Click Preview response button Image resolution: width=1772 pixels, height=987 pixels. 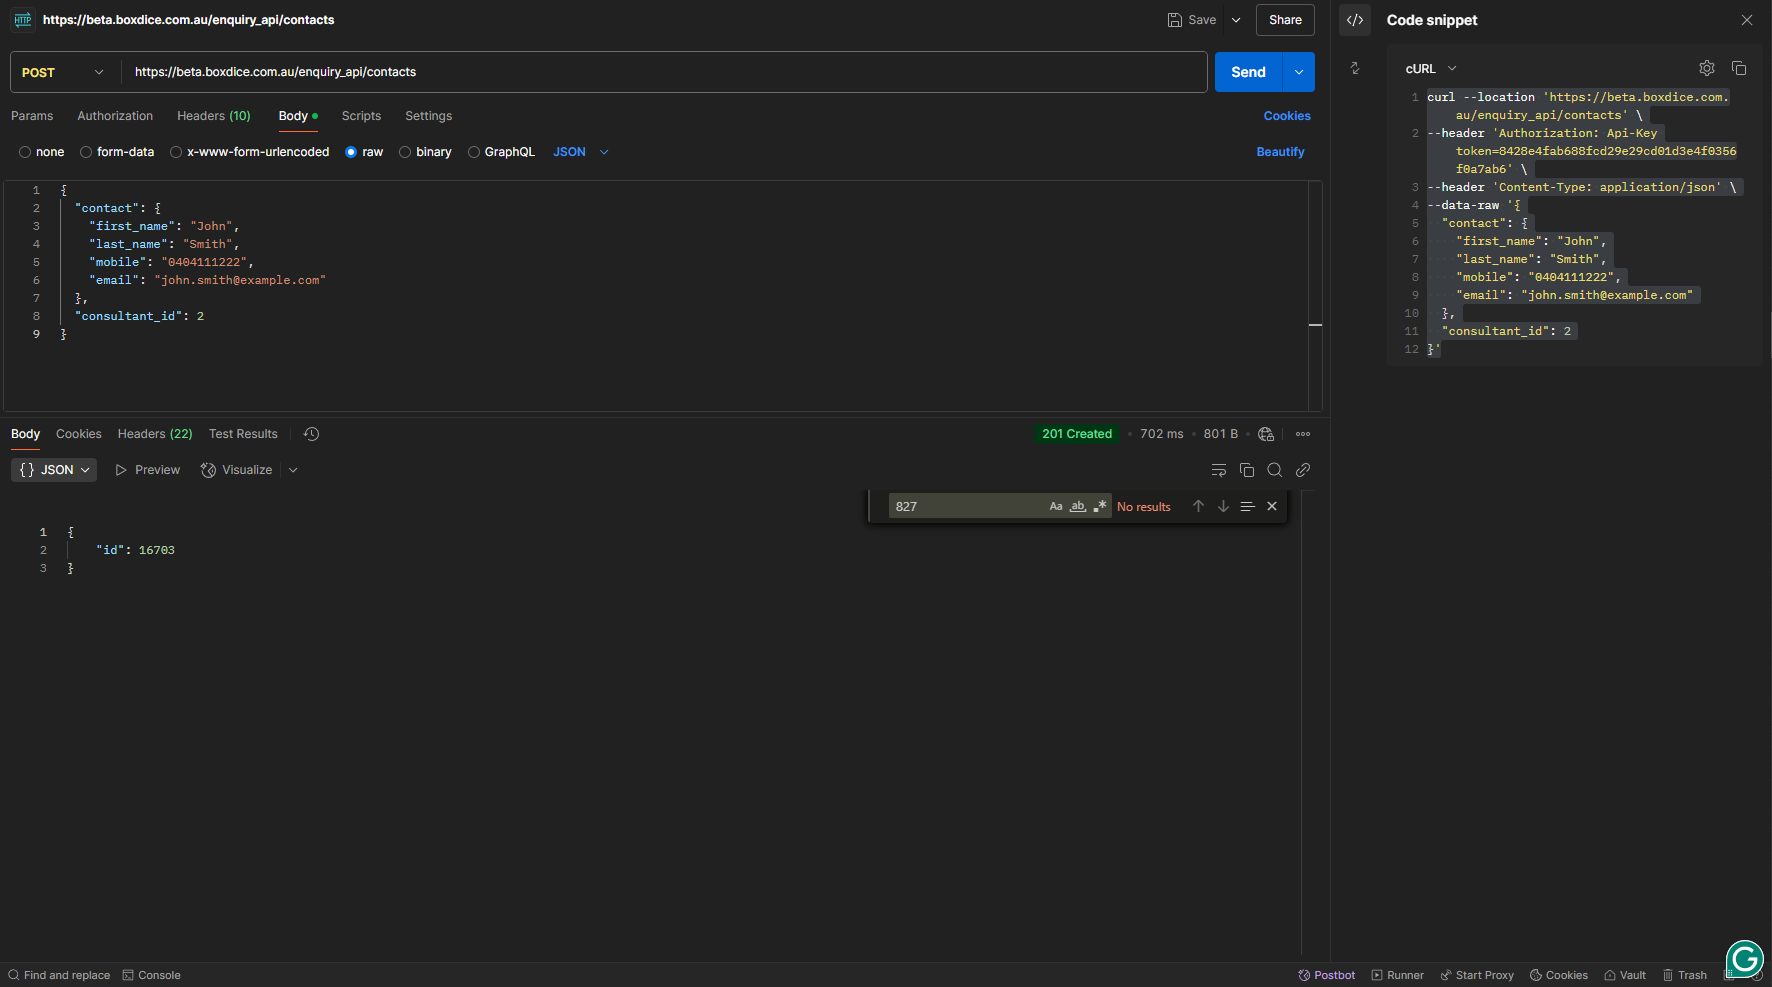tap(148, 470)
